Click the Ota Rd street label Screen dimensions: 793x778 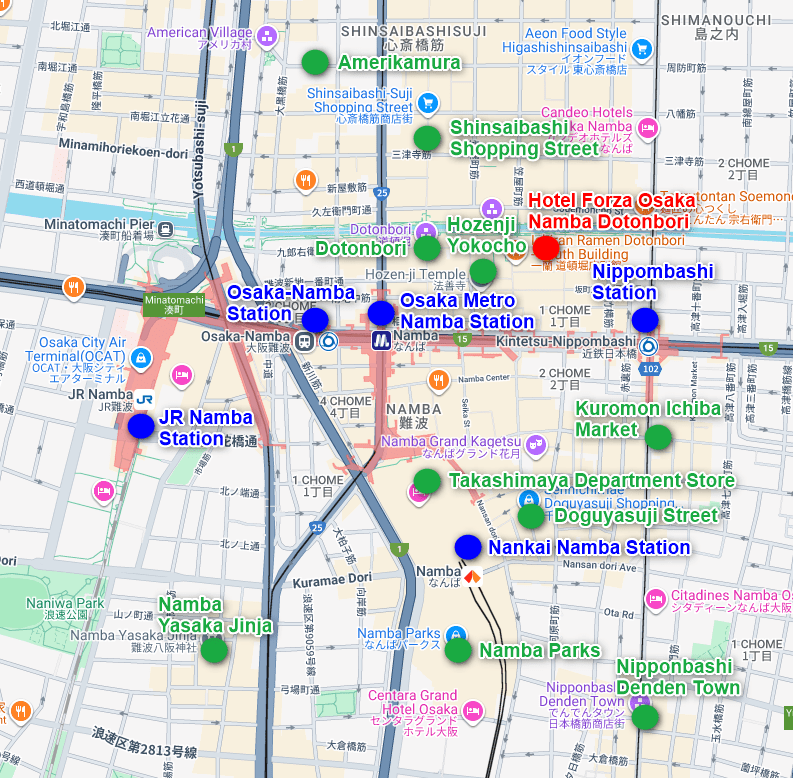point(619,613)
